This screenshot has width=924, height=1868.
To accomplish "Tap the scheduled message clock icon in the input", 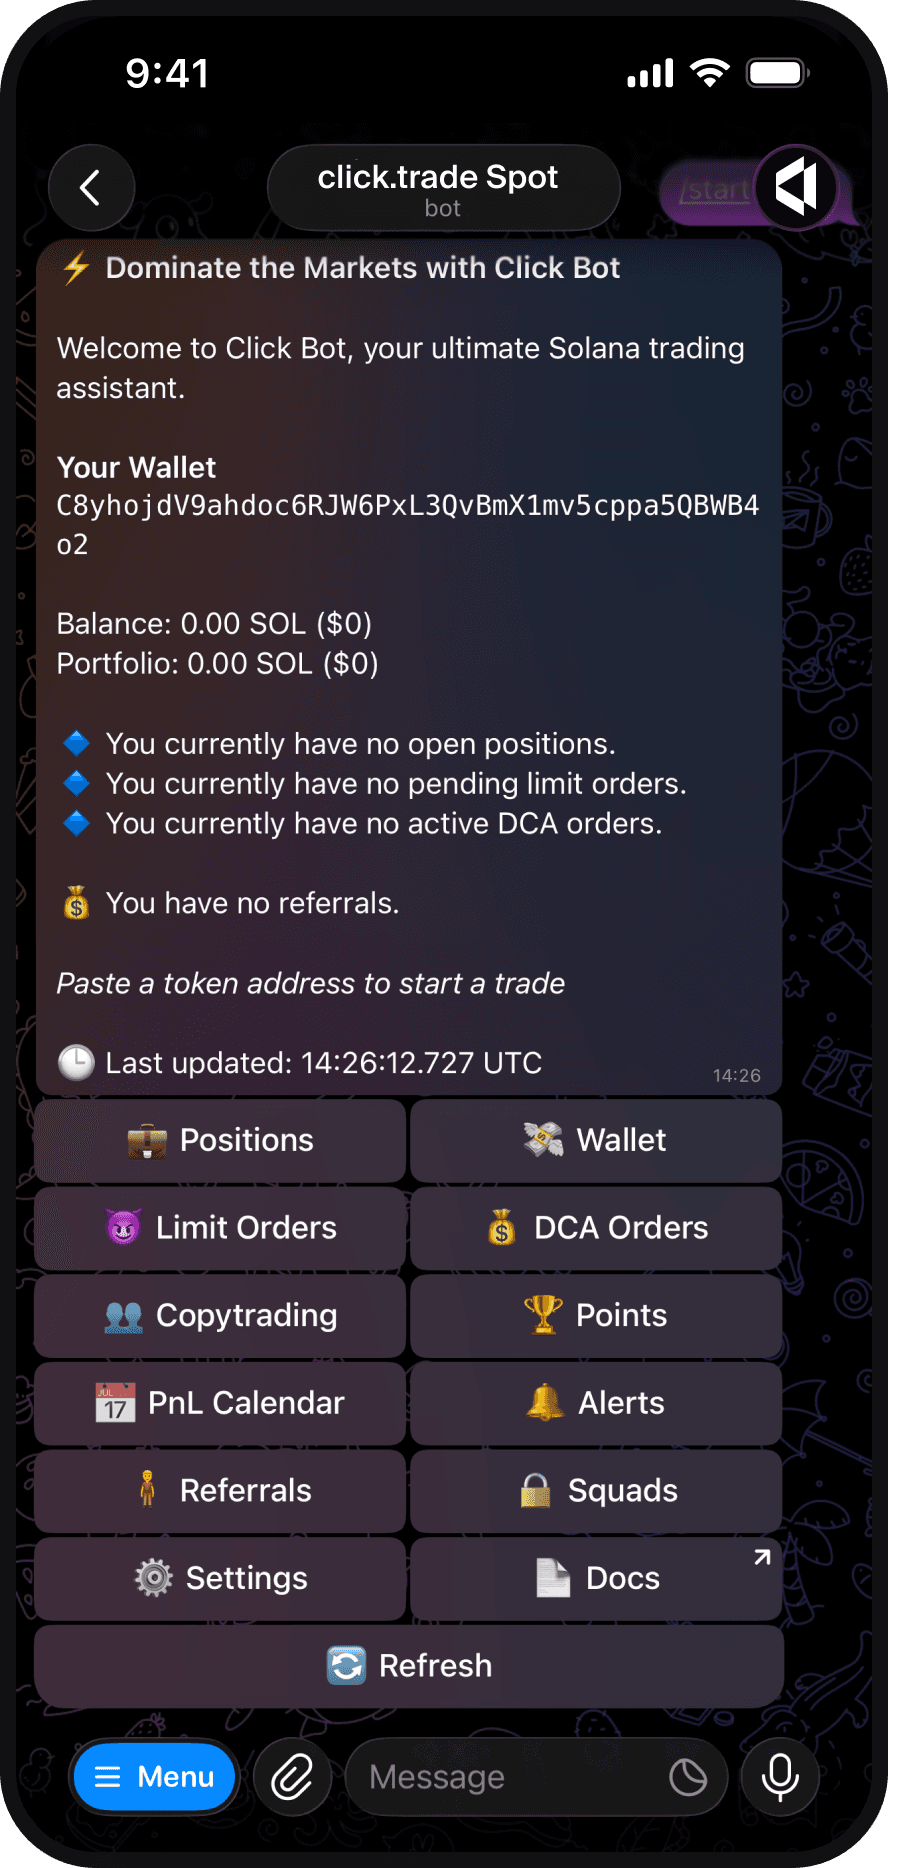I will tap(688, 1777).
